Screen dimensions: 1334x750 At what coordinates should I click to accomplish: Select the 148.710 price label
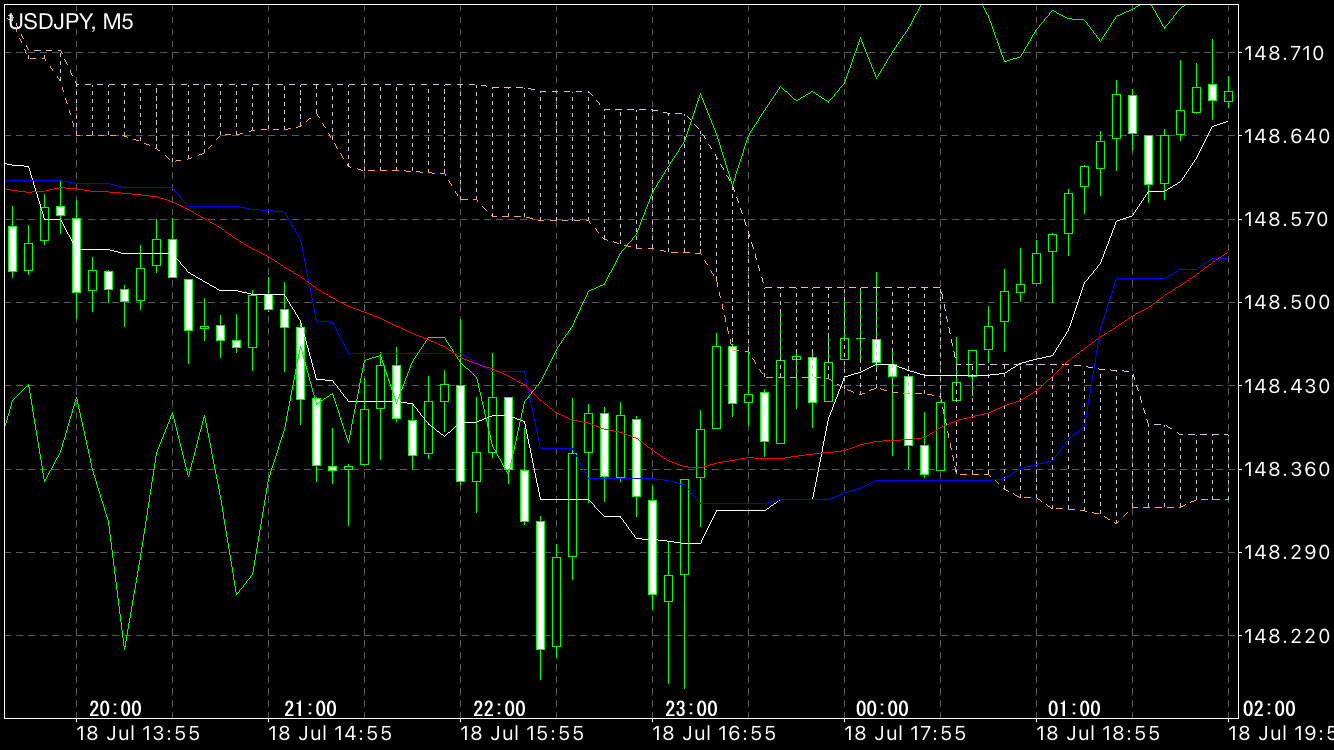coord(1287,52)
